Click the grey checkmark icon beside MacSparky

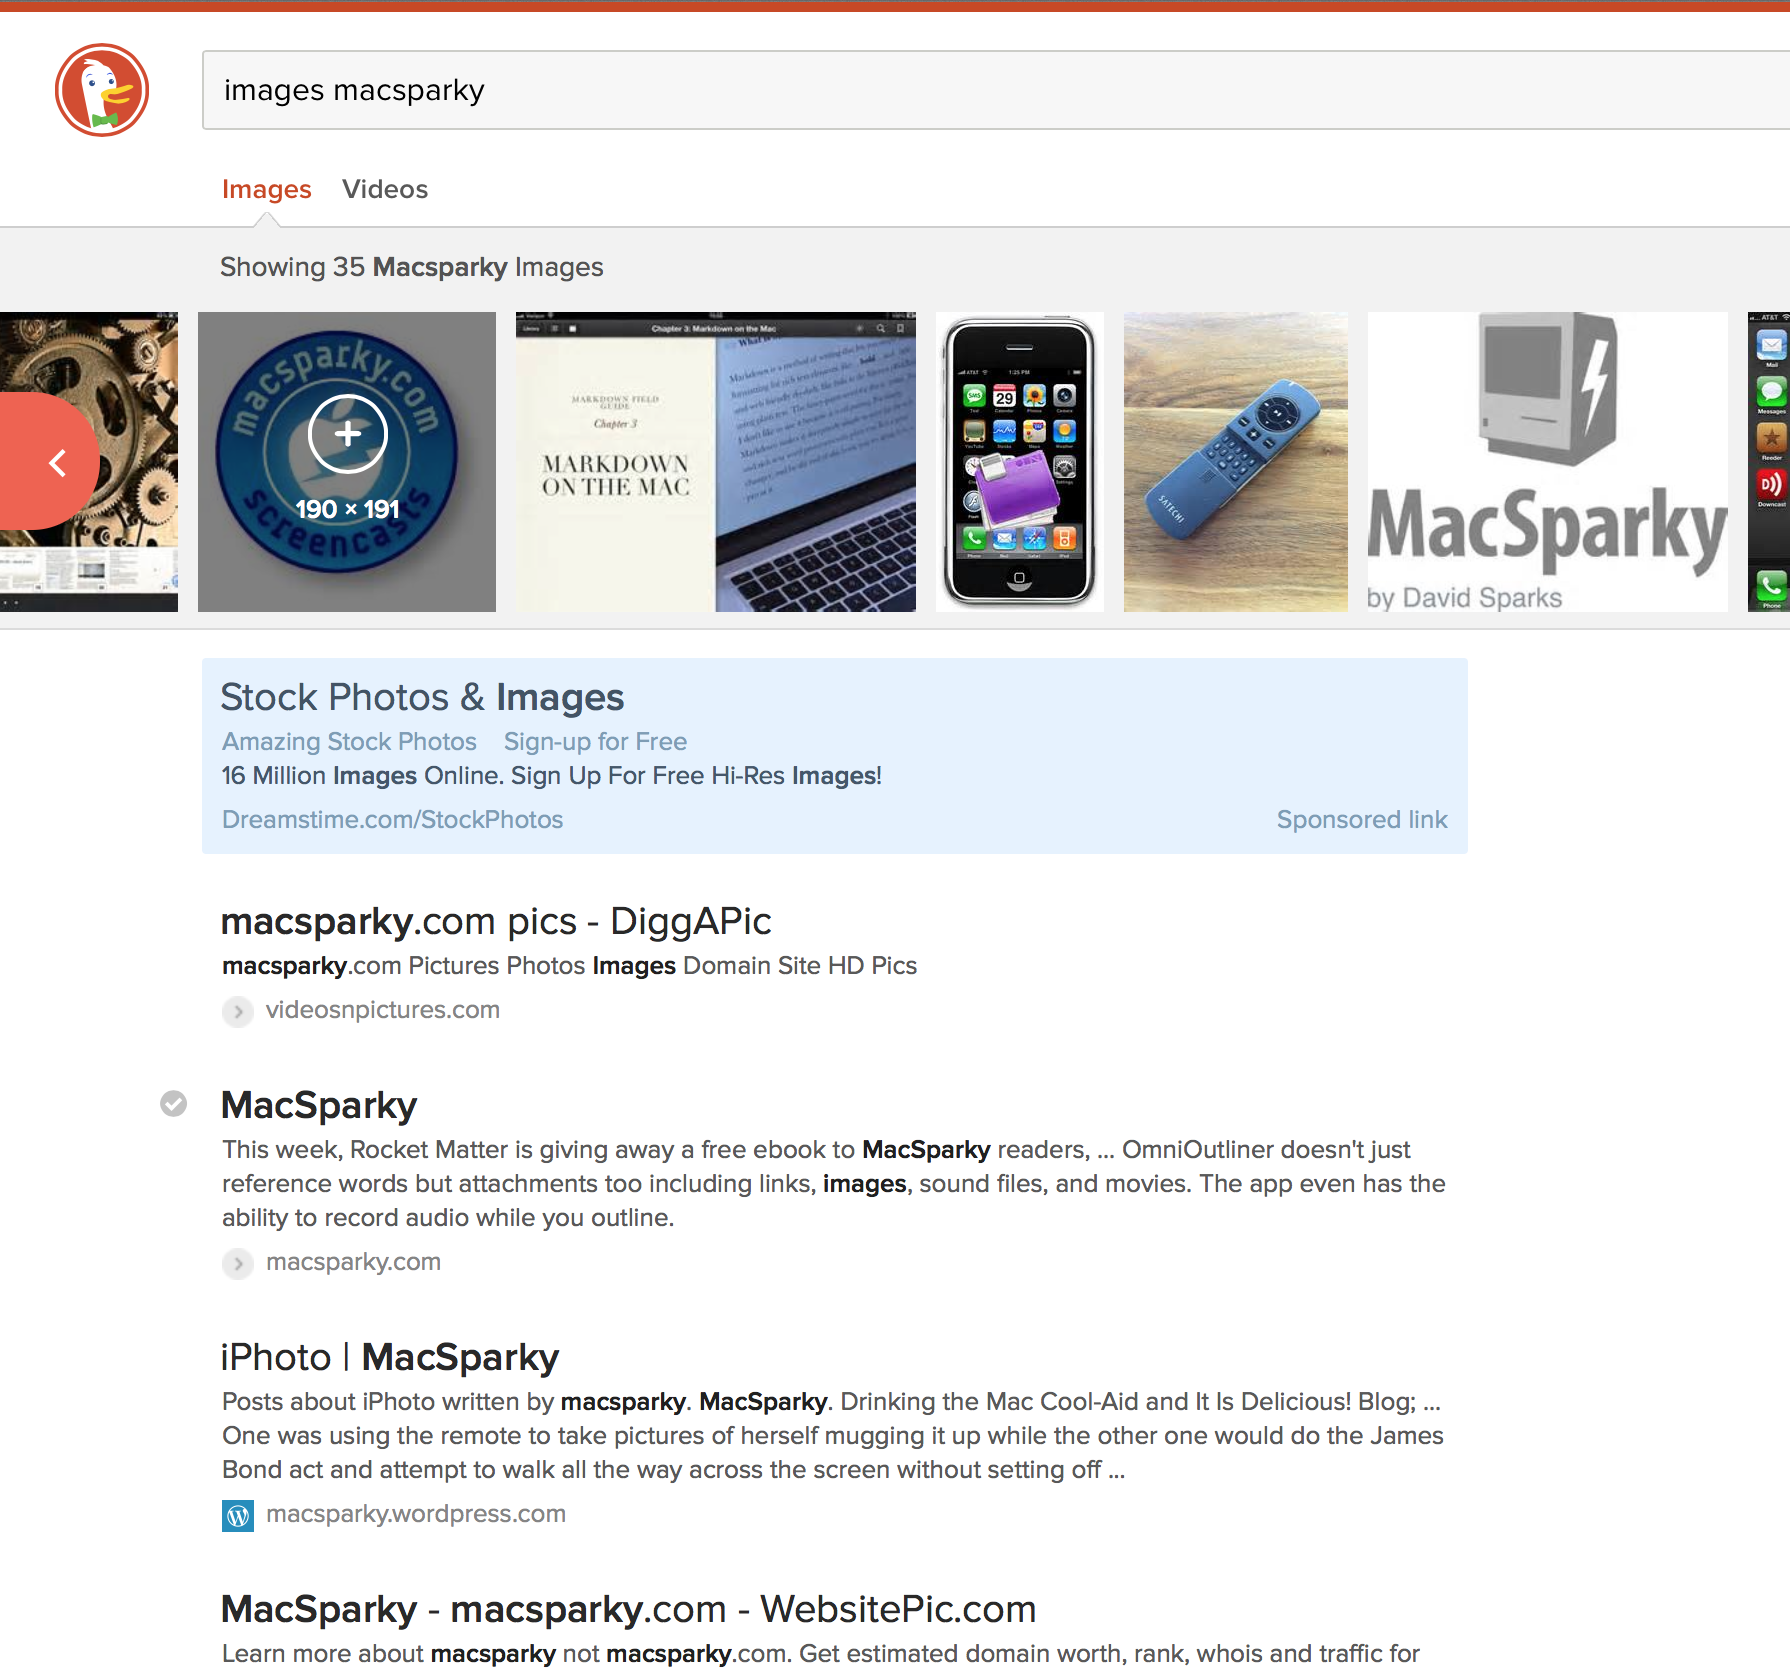tap(174, 1103)
